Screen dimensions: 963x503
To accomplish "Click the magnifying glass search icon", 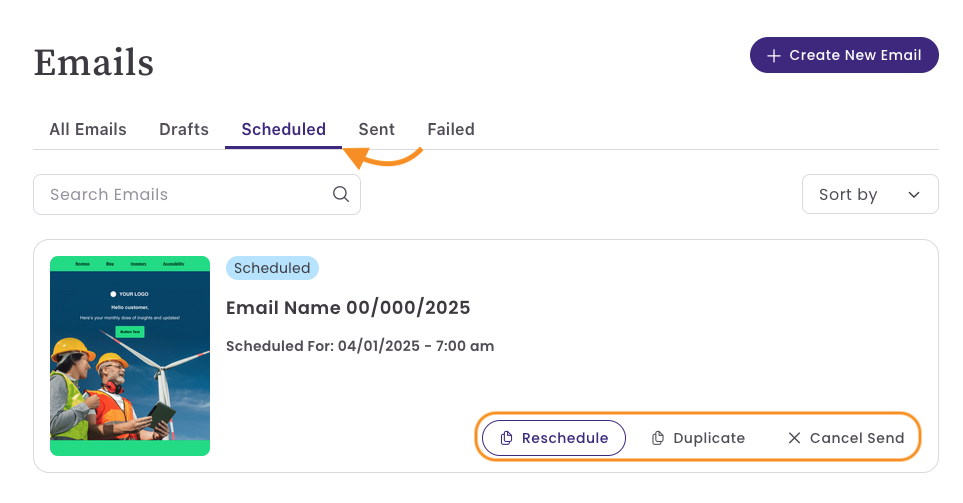I will [341, 194].
